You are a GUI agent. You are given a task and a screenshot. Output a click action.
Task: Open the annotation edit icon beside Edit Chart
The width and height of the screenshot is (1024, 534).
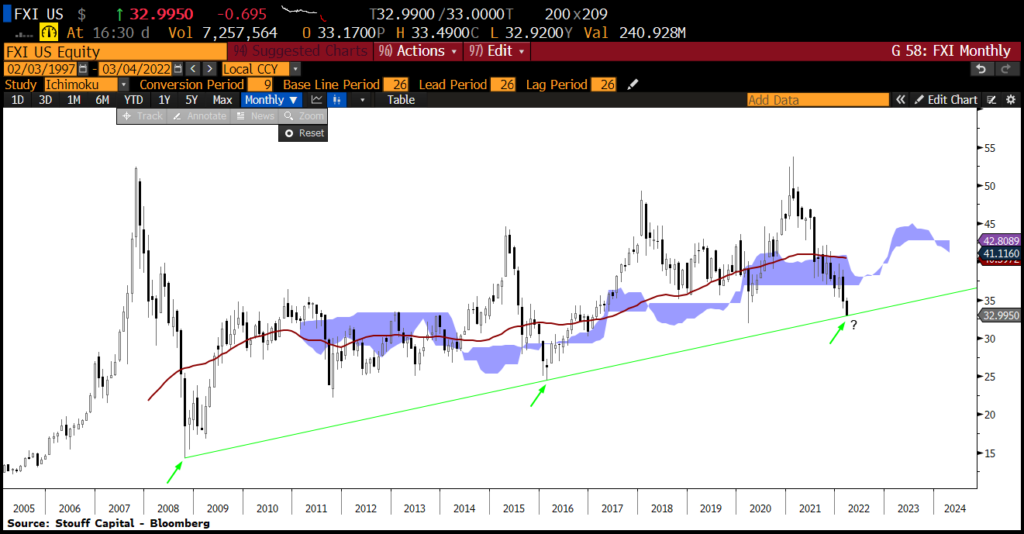(991, 100)
